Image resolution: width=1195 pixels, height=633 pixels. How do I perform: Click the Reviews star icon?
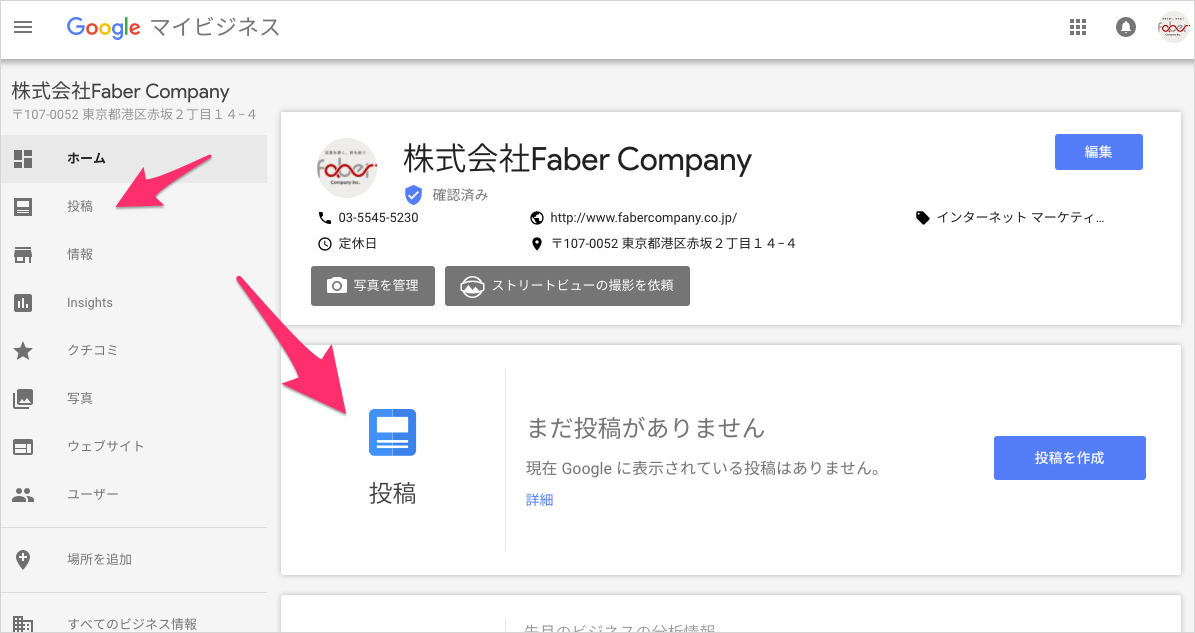coord(23,350)
